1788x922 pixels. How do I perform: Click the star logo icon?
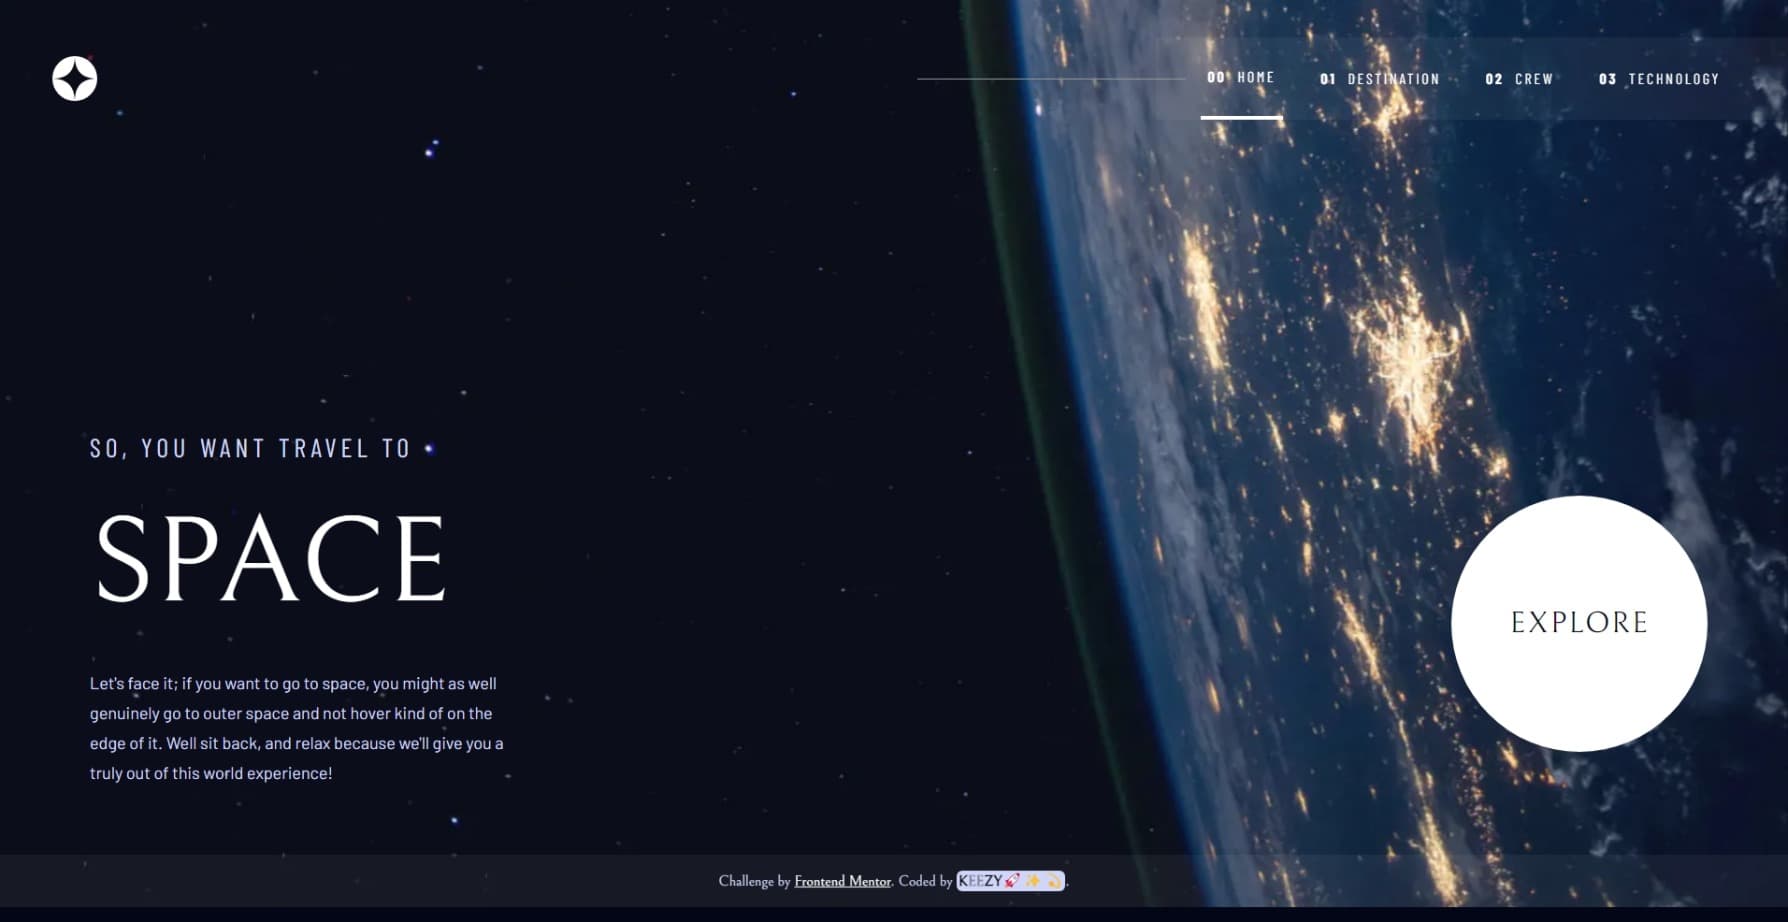pos(75,79)
